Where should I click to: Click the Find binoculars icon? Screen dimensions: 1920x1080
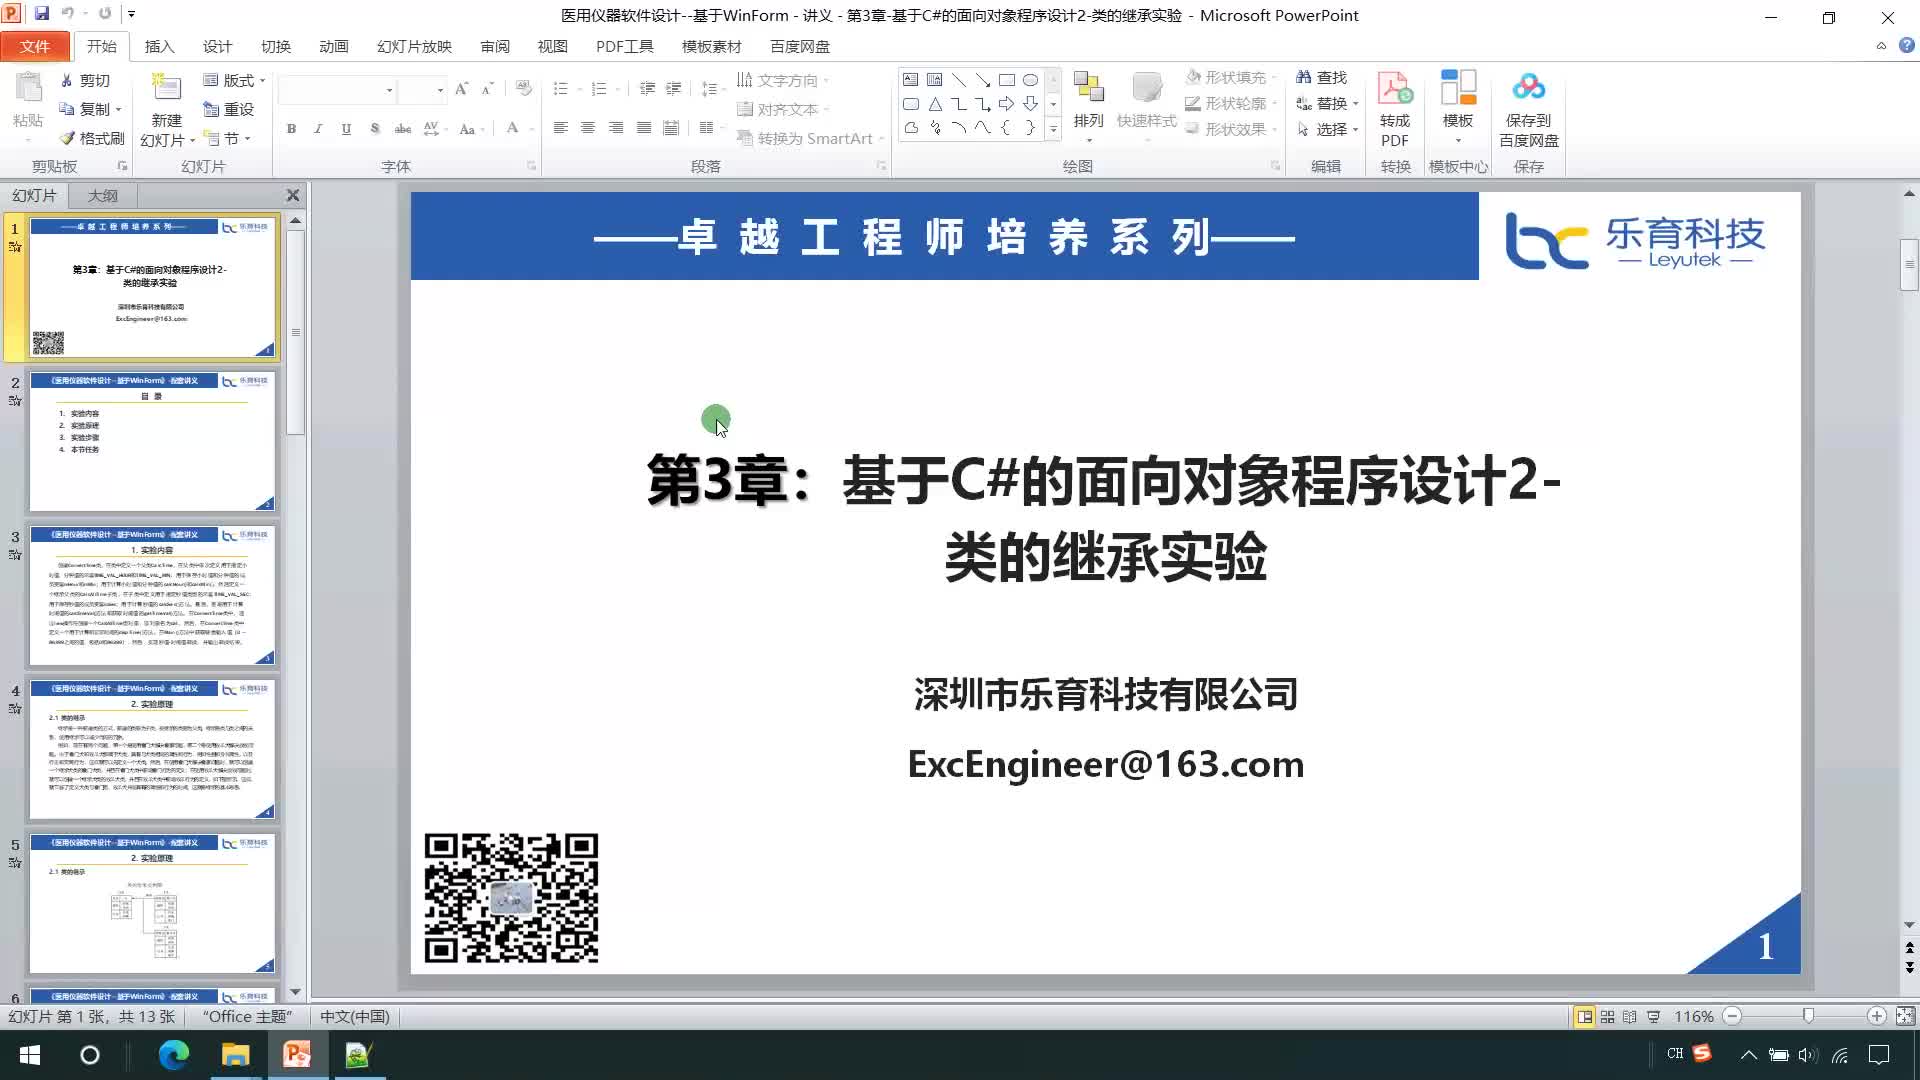(1304, 77)
